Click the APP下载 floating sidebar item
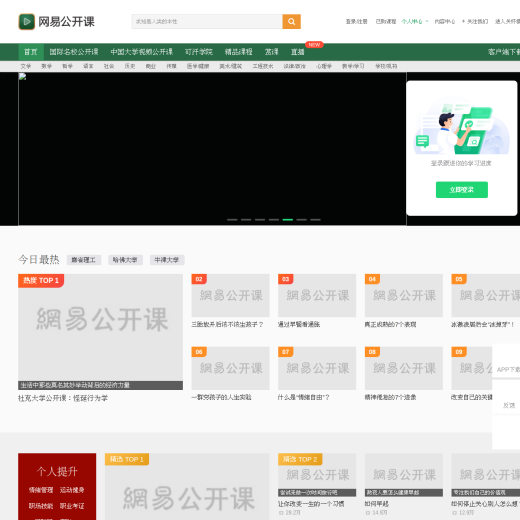Screen dimensions: 520x520 pyautogui.click(x=507, y=363)
